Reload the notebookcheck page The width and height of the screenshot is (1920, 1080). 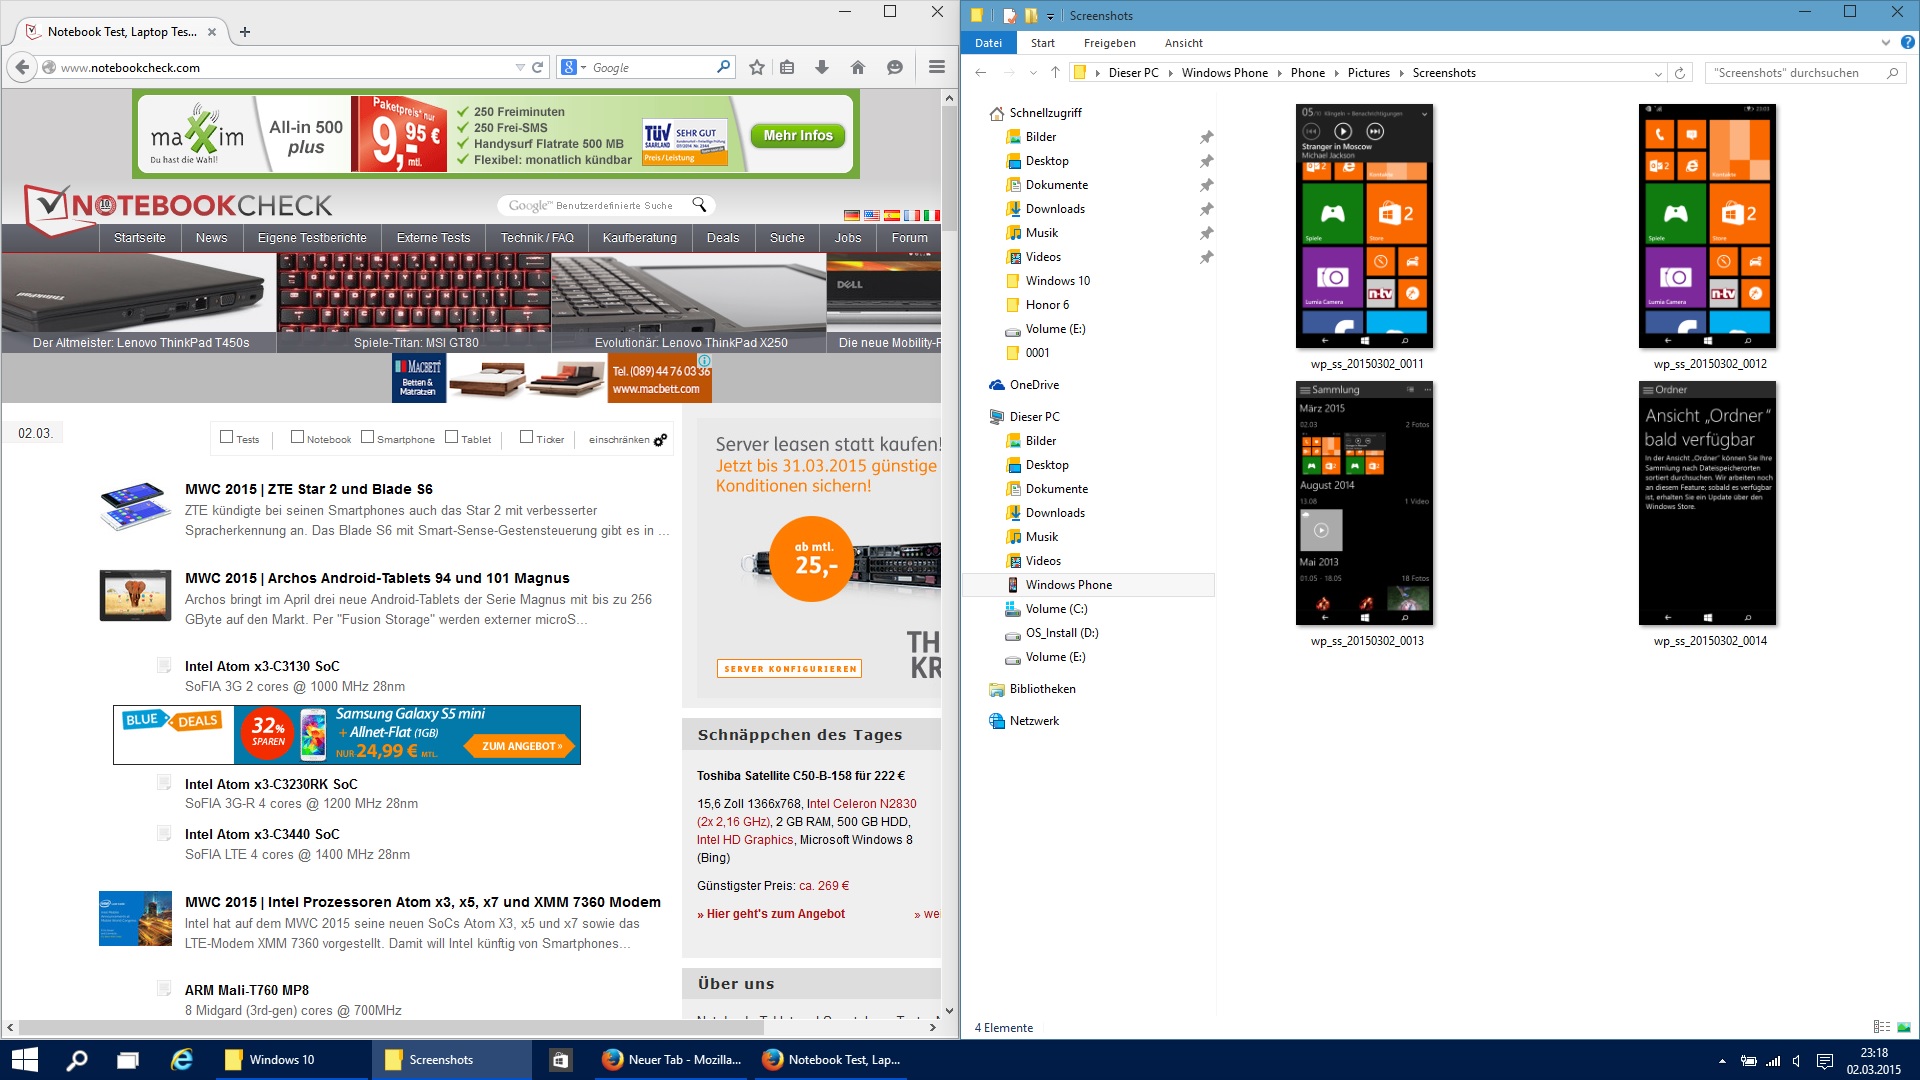537,67
